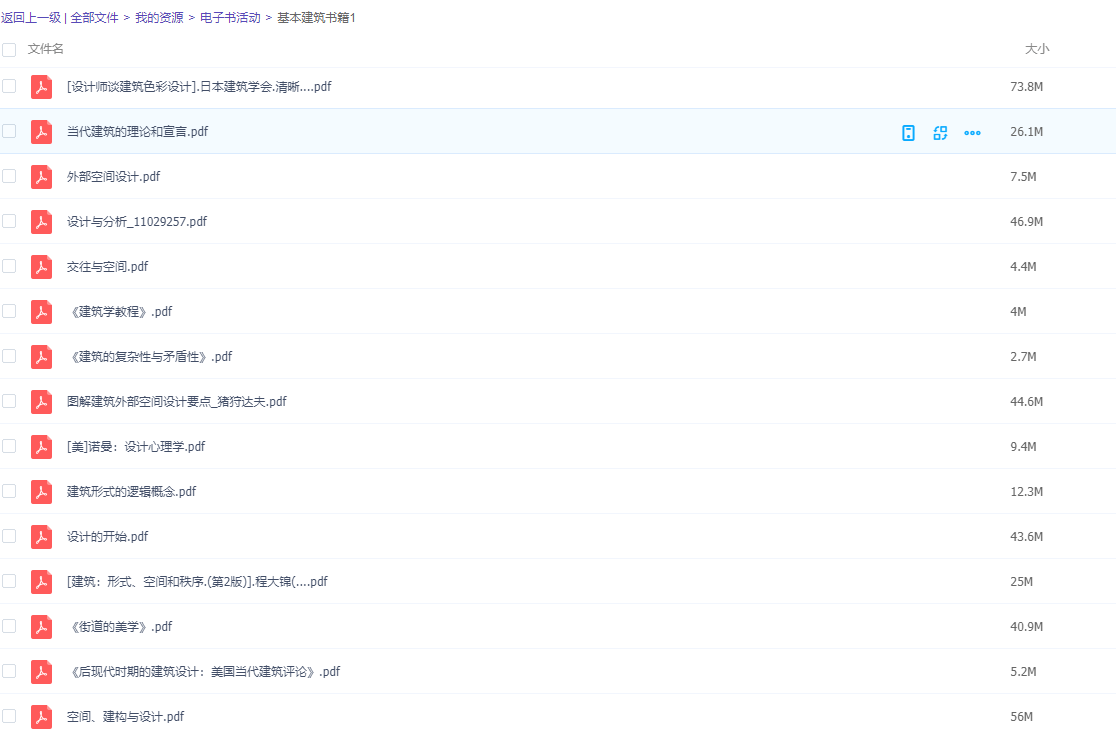
Task: Check the box for 外部空间设计.pdf
Action: [x=9, y=176]
